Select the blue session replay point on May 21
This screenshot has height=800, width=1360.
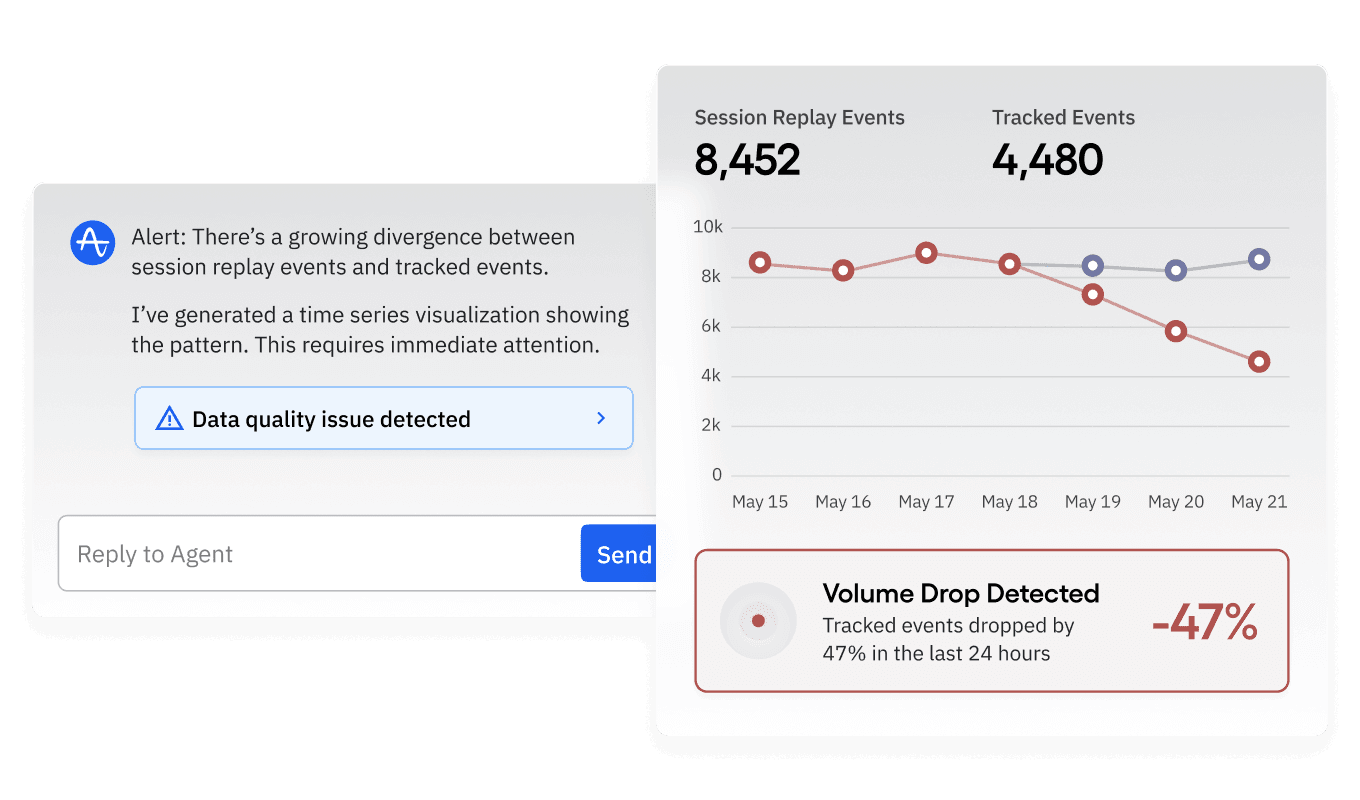(1259, 259)
